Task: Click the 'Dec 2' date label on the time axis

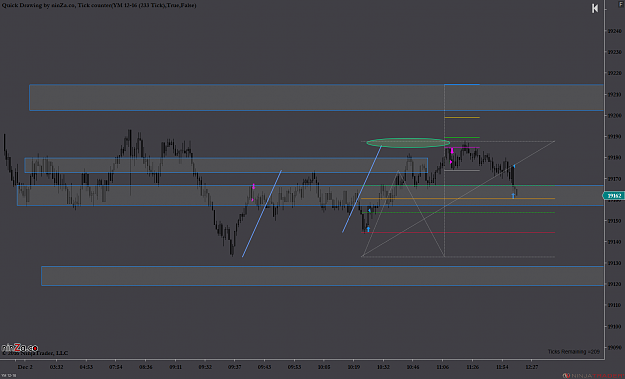Action: pos(25,367)
